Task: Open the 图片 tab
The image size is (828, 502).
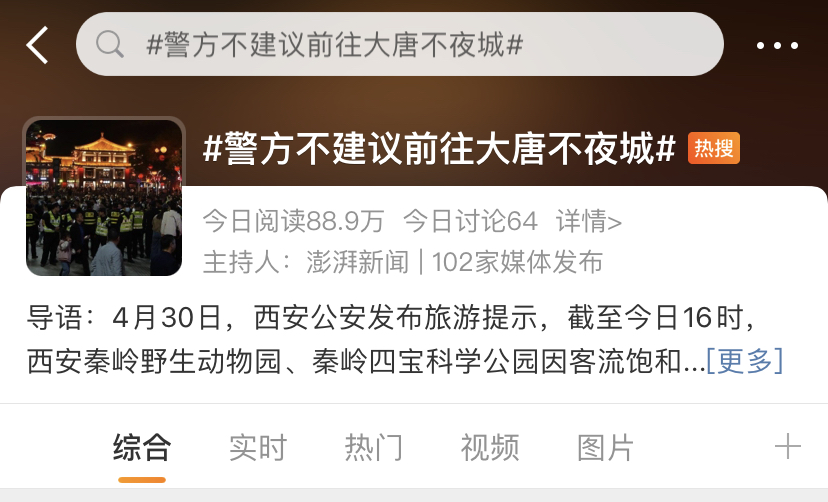Action: [605, 448]
